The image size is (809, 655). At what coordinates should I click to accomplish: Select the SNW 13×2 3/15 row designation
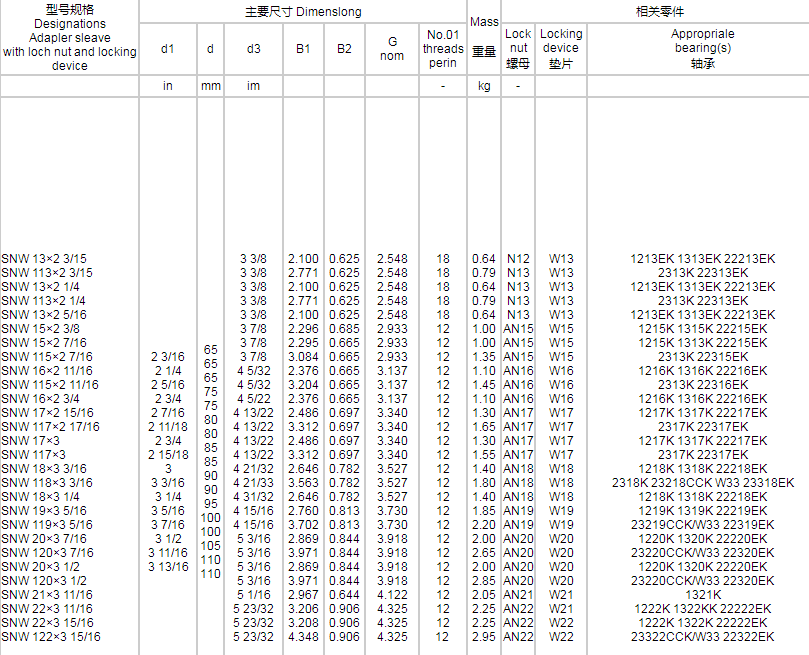44,258
